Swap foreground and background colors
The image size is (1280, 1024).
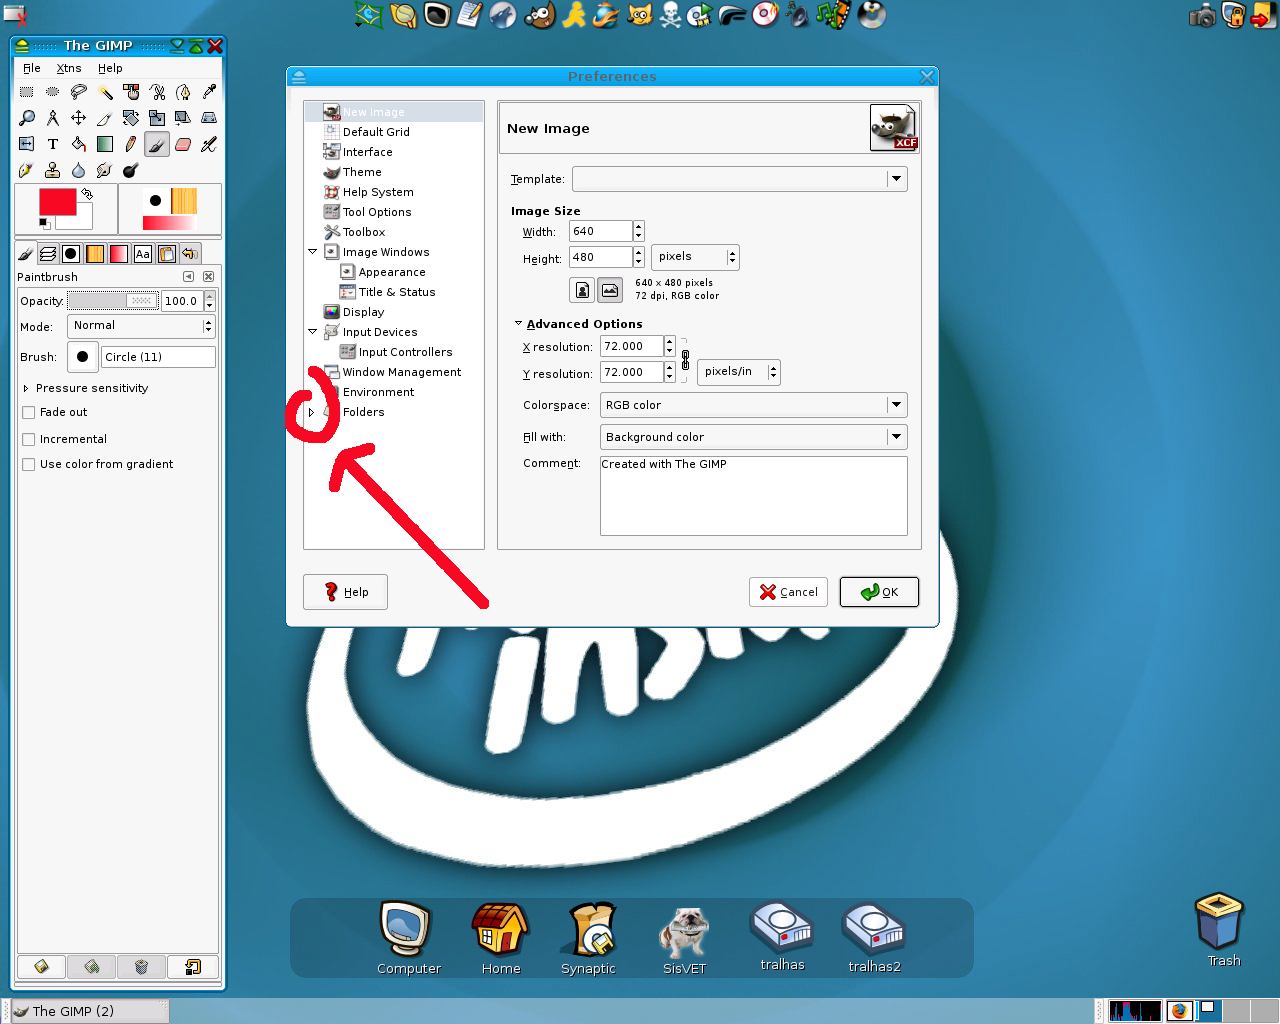click(87, 194)
